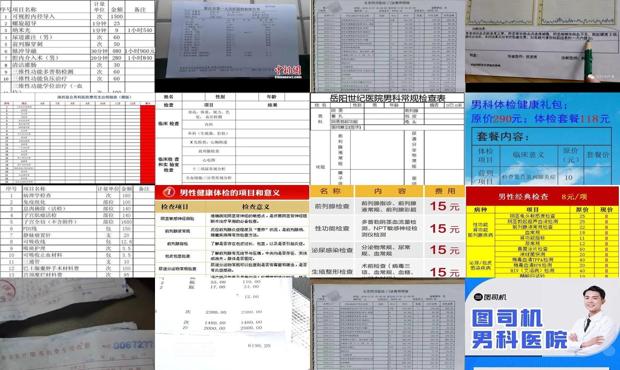Screen dimensions: 620x370
Task: Open the receipt photo numbered 0067277
Action: coord(77,324)
